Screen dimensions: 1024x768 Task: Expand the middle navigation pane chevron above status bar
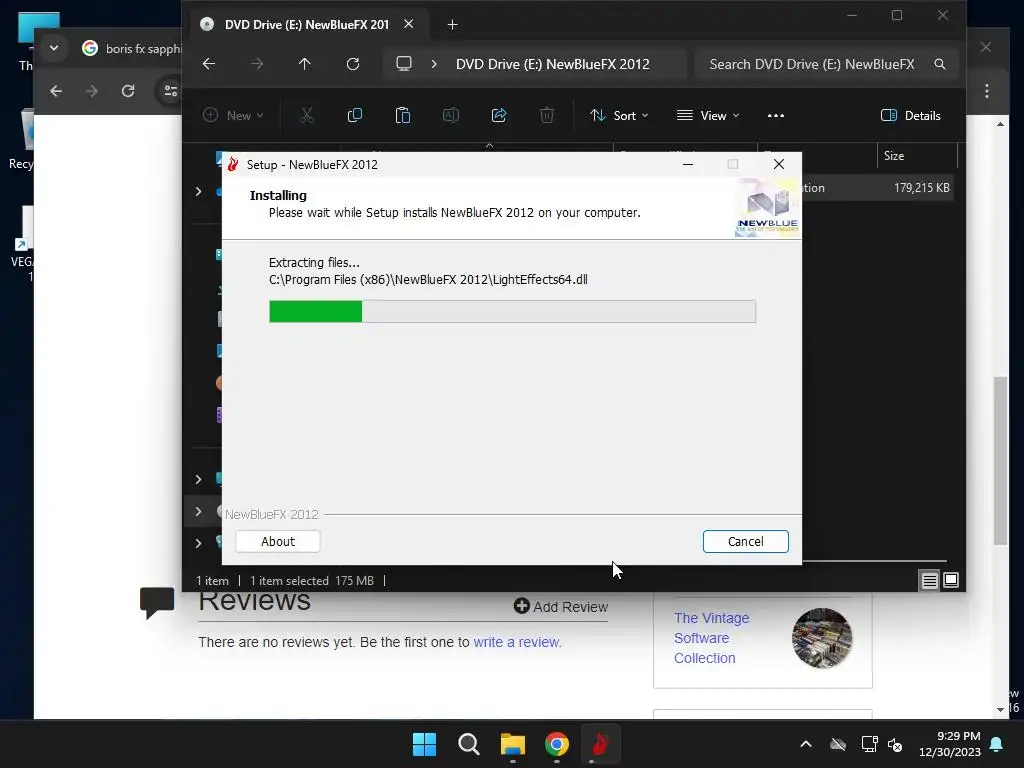click(199, 511)
